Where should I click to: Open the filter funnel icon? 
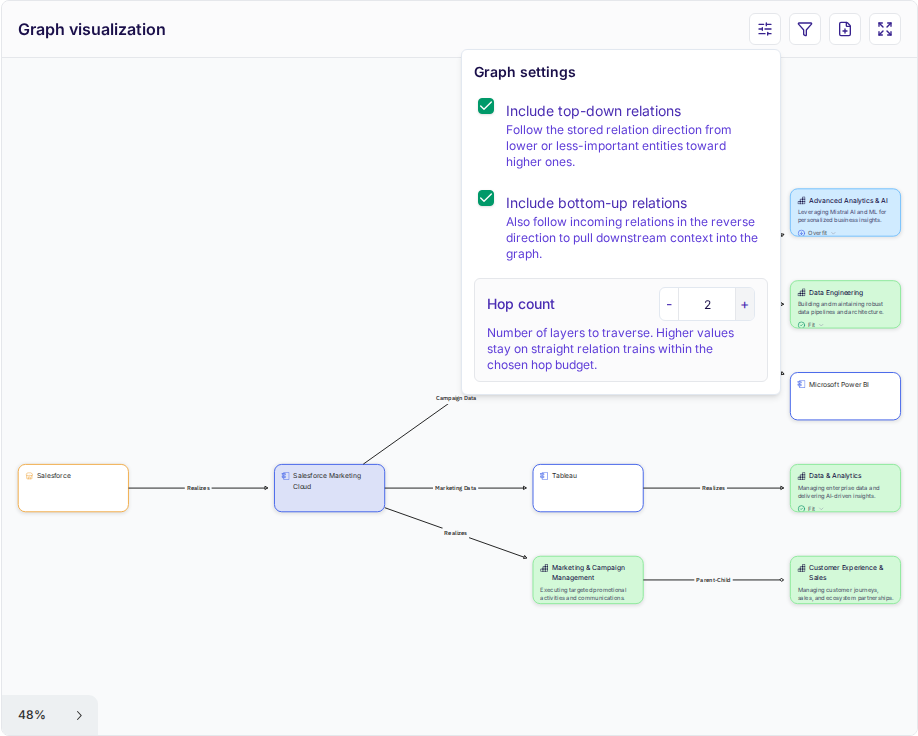click(x=804, y=29)
